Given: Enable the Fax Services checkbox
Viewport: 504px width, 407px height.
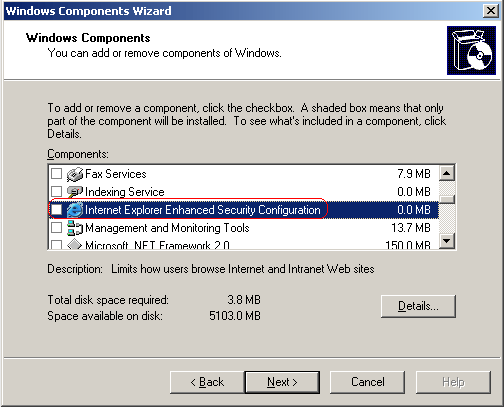Looking at the screenshot, I should tap(56, 174).
